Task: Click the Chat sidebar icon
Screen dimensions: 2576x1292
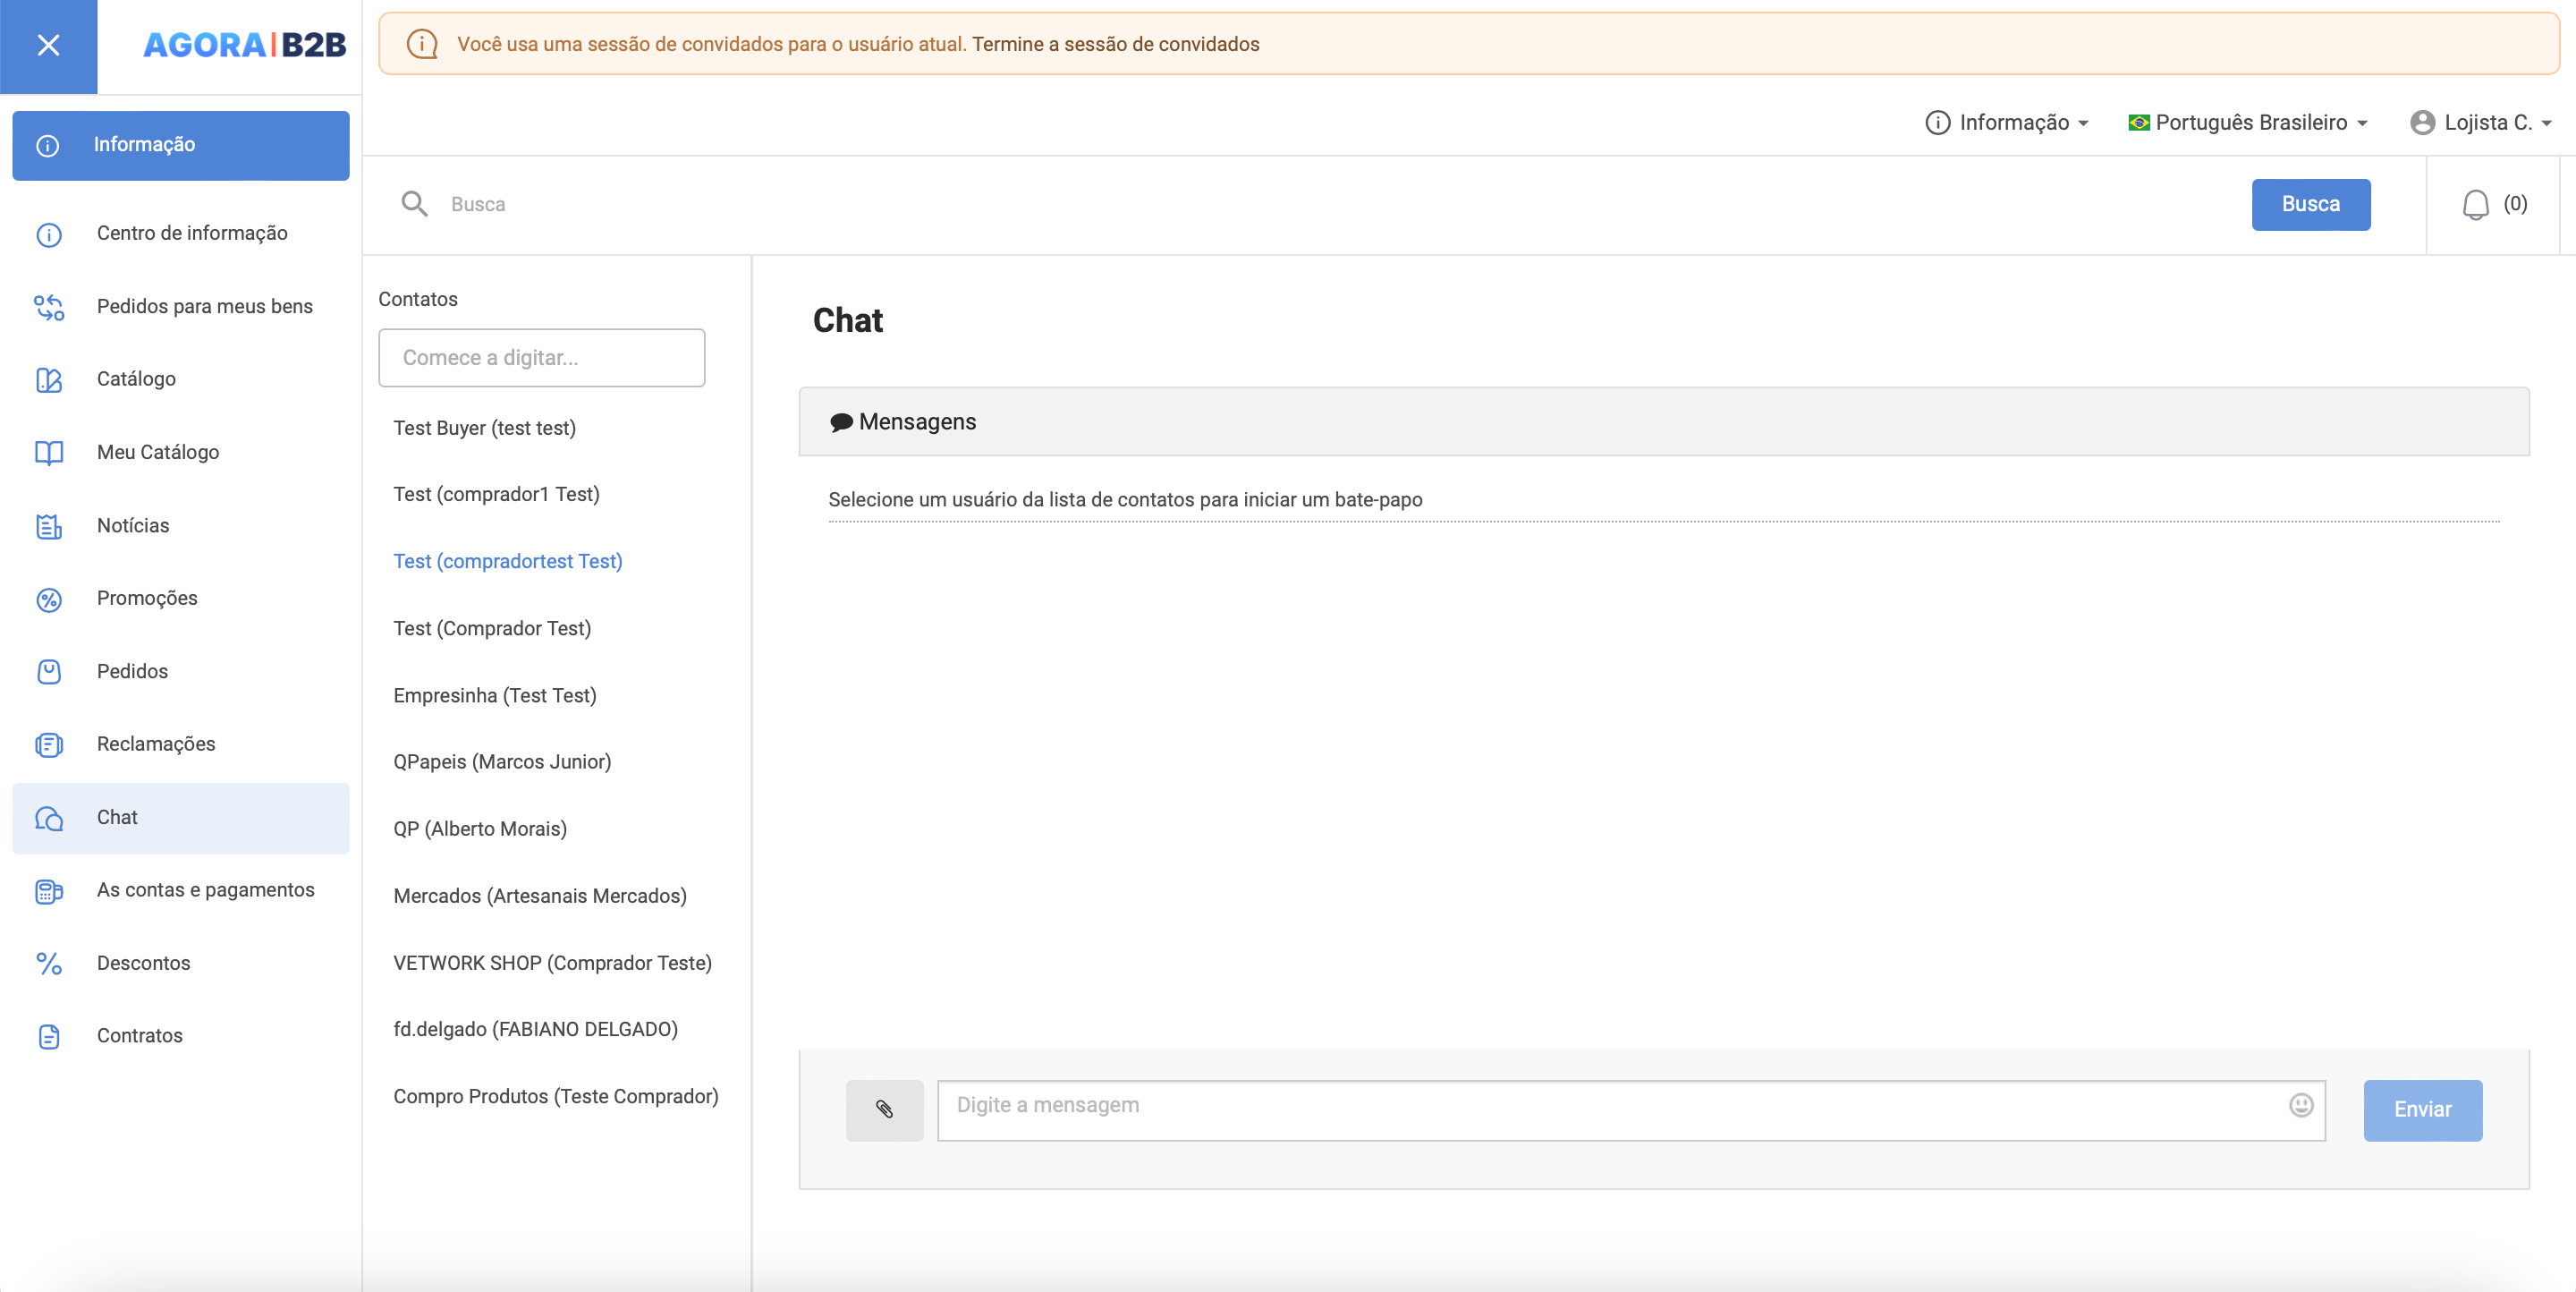Action: (x=49, y=818)
